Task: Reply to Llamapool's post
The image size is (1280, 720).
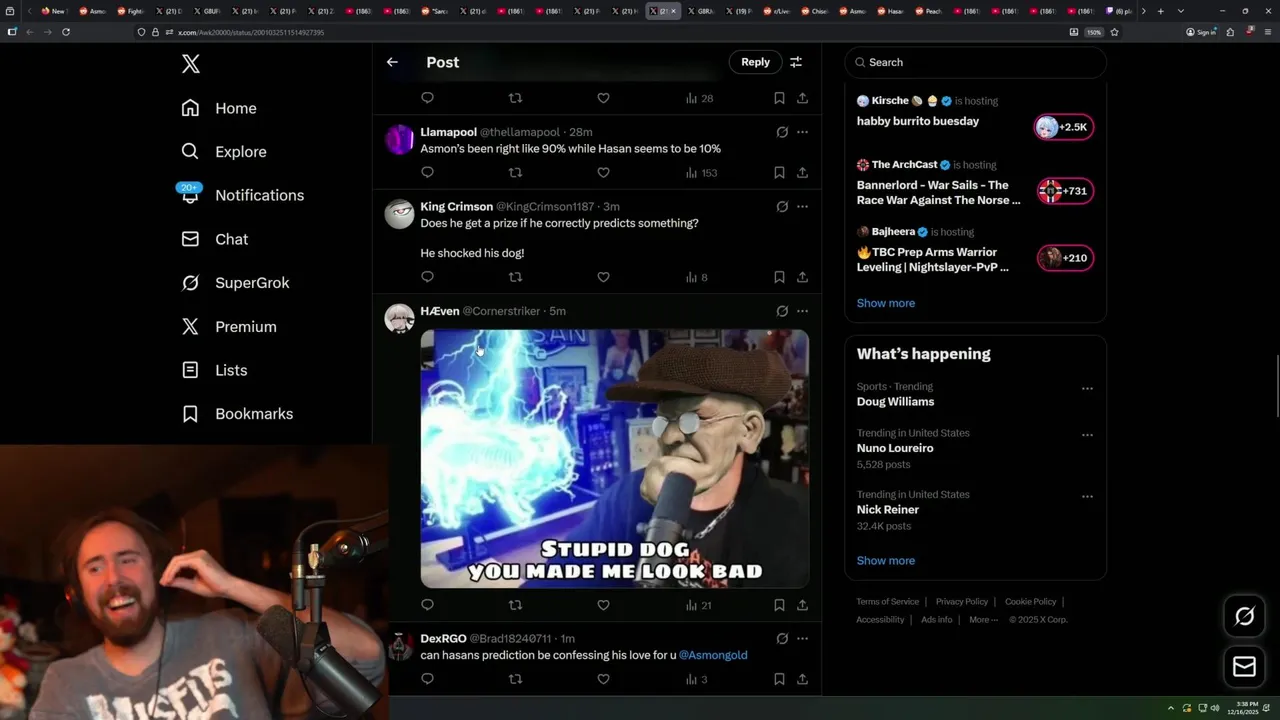Action: [427, 172]
